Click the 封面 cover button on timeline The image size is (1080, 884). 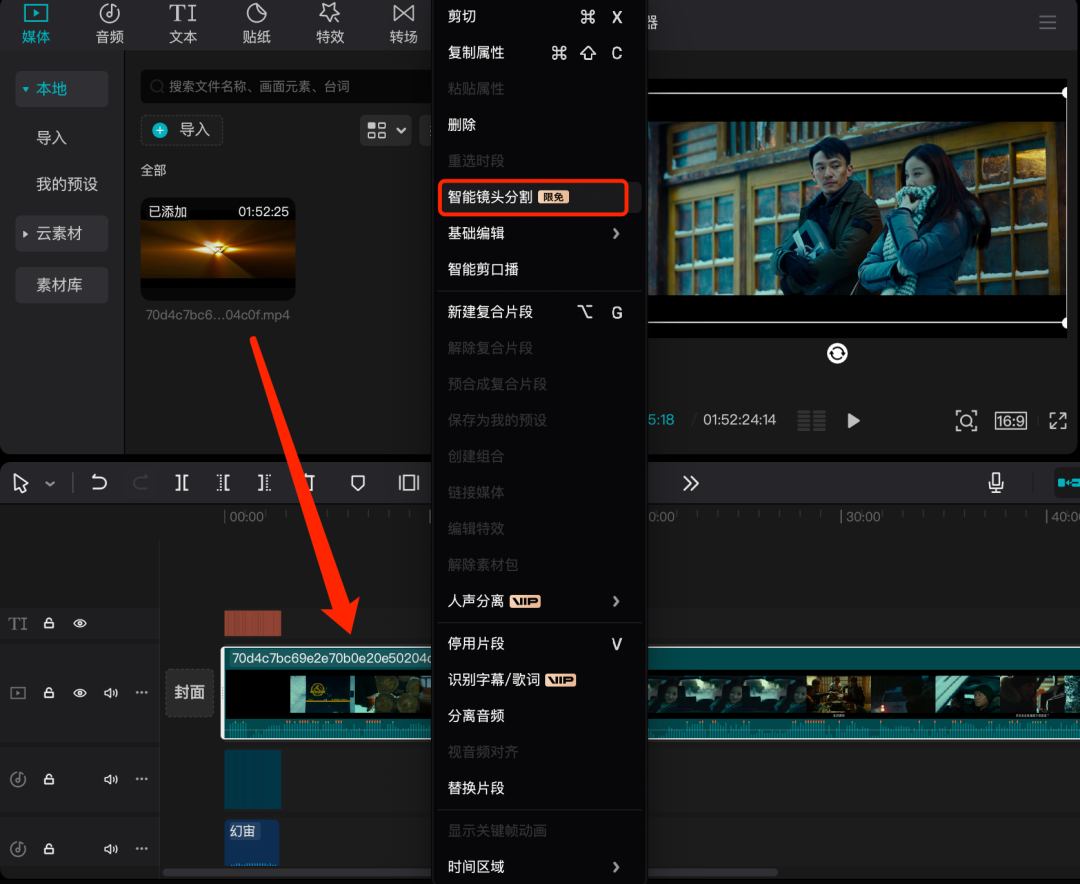(x=189, y=692)
